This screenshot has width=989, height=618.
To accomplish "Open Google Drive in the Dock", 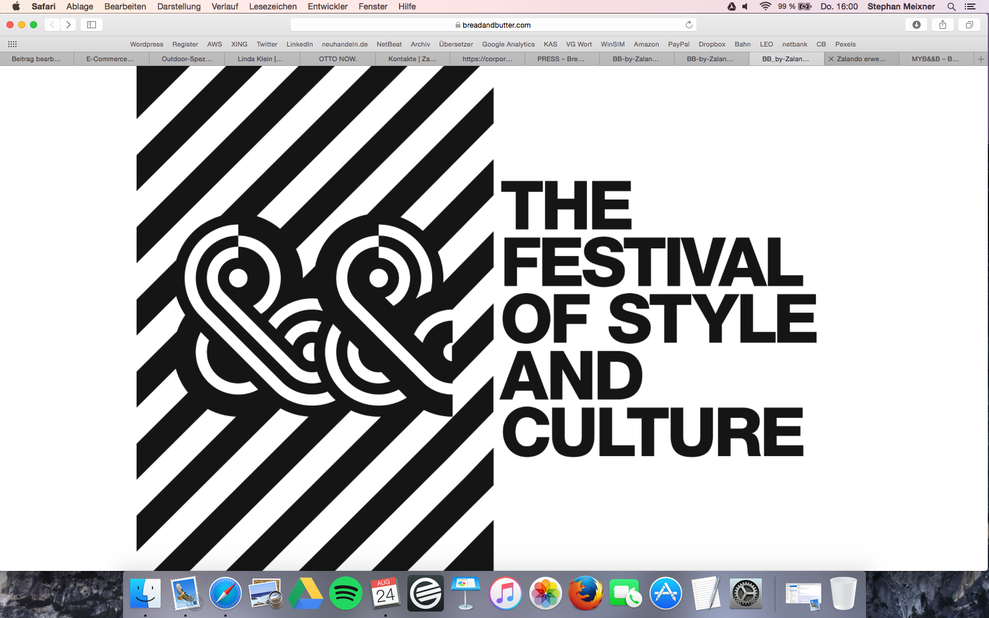I will coord(305,593).
